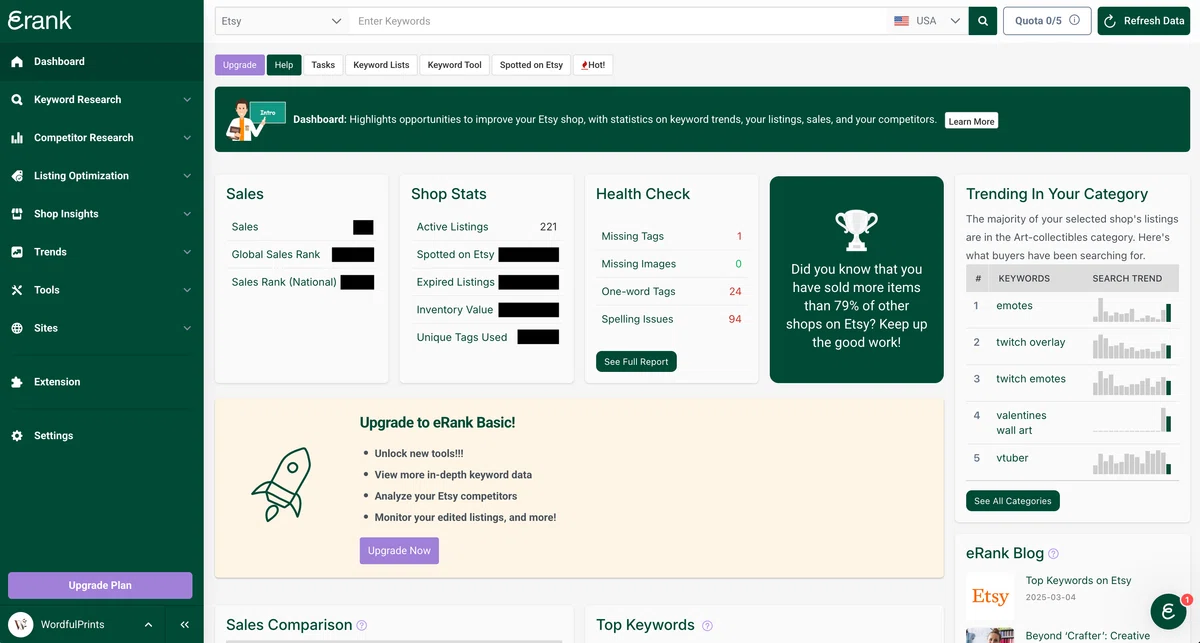The height and width of the screenshot is (643, 1200).
Task: Click the Upgrade Plan button
Action: tap(100, 585)
